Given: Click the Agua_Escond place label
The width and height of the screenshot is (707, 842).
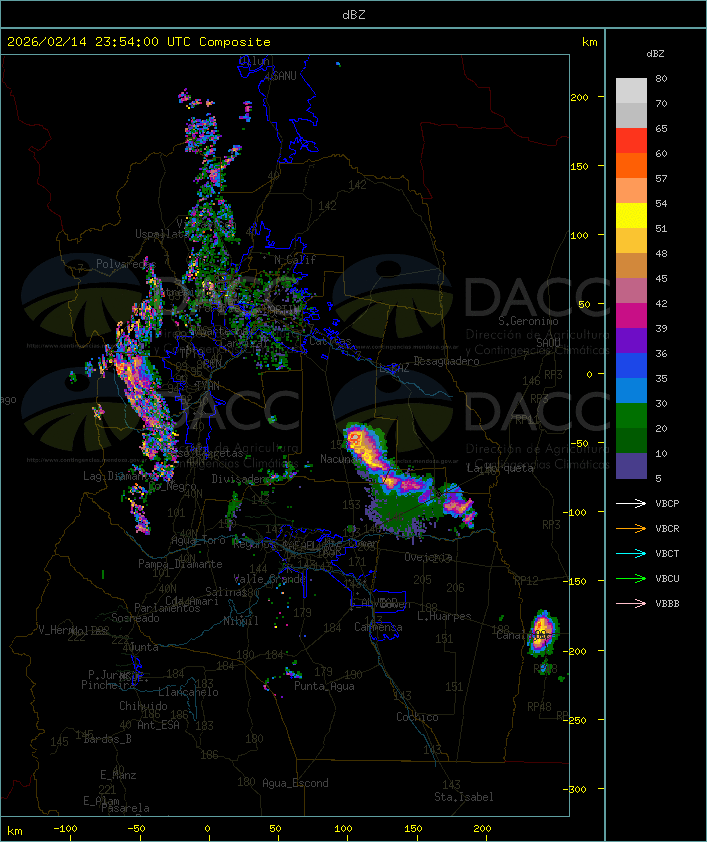Looking at the screenshot, I should 295,783.
